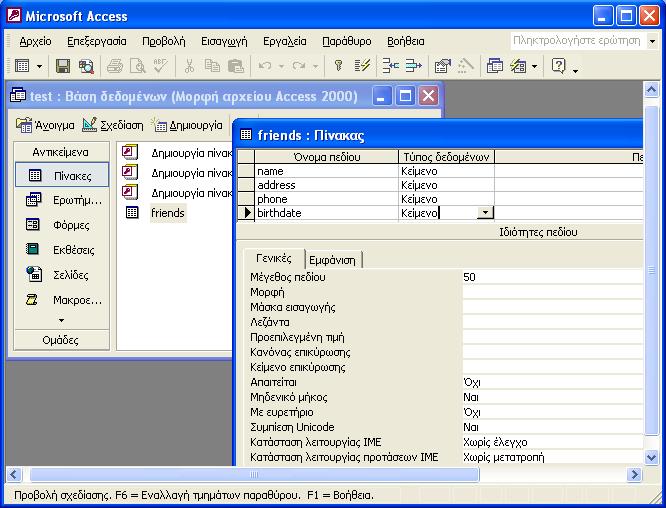Show the Database Window via toolbar icon
The image size is (666, 508).
coord(495,66)
